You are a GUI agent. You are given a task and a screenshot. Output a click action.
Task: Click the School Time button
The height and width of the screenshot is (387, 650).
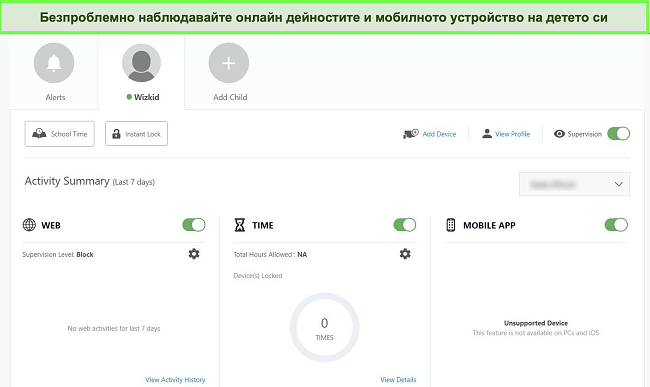(59, 134)
